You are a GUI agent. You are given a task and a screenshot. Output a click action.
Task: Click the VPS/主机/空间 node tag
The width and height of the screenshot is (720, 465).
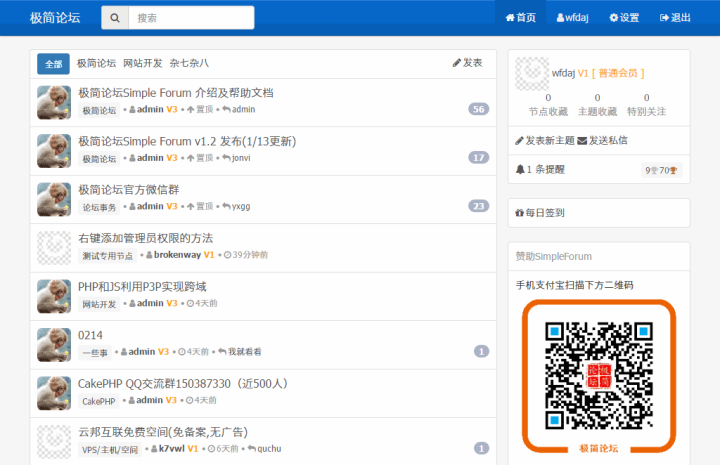tap(110, 450)
